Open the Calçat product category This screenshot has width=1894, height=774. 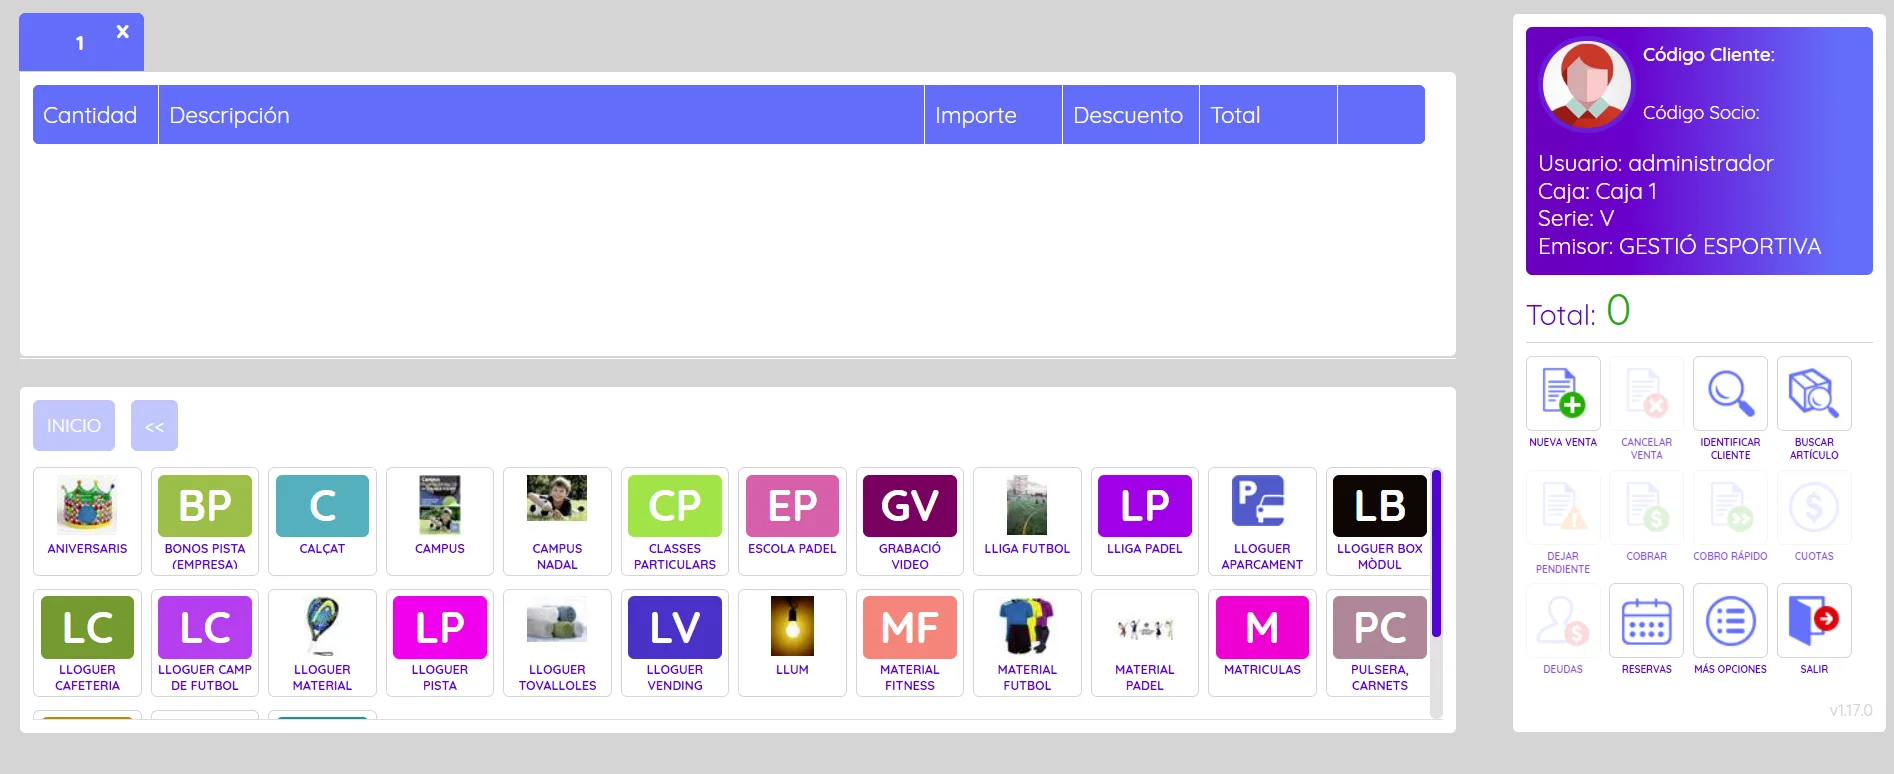(322, 521)
